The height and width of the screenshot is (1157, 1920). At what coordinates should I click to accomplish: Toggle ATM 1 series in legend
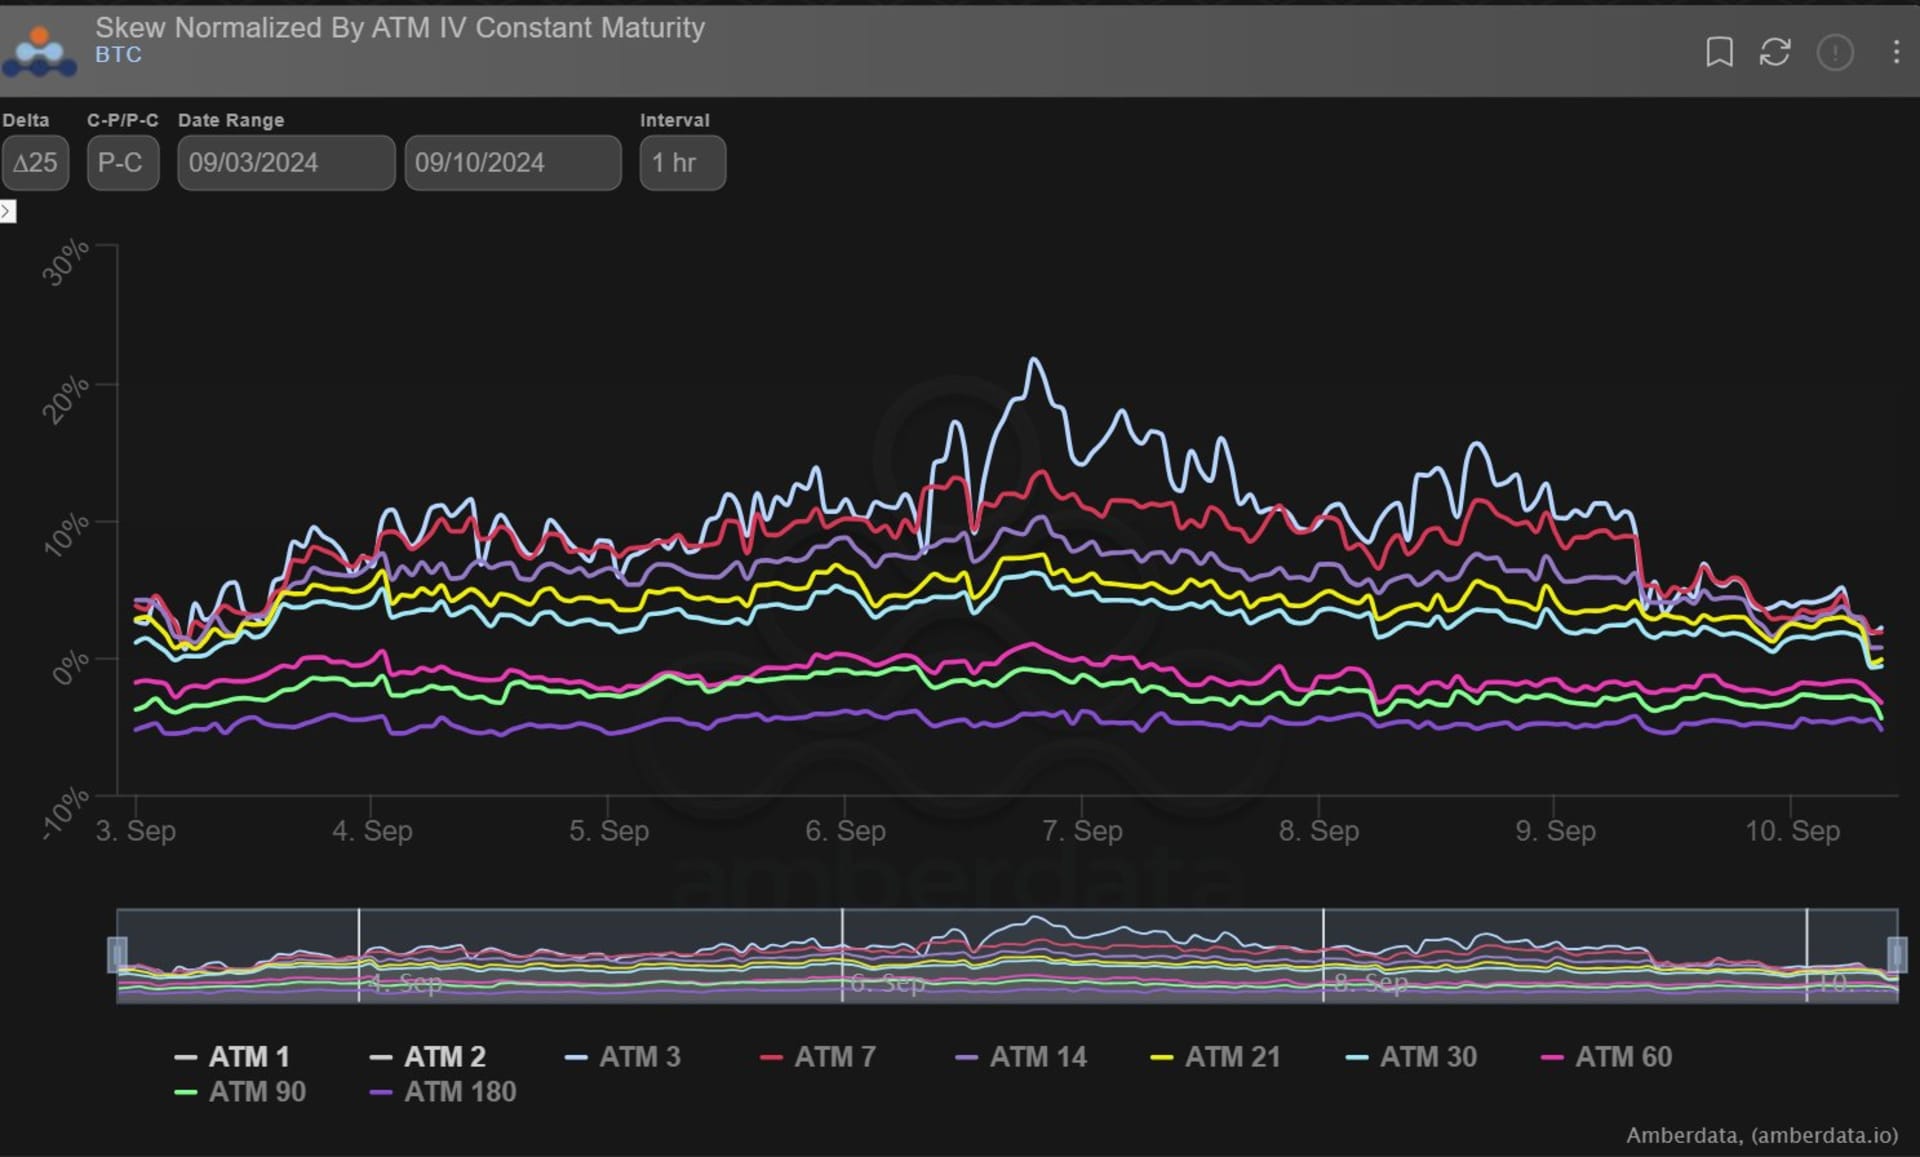click(x=232, y=1057)
